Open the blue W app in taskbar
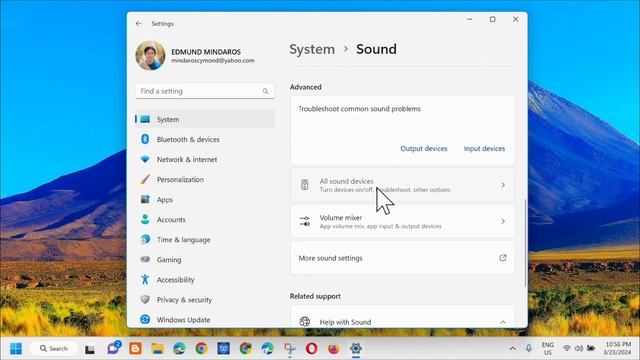This screenshot has width=640, height=360. 223,349
